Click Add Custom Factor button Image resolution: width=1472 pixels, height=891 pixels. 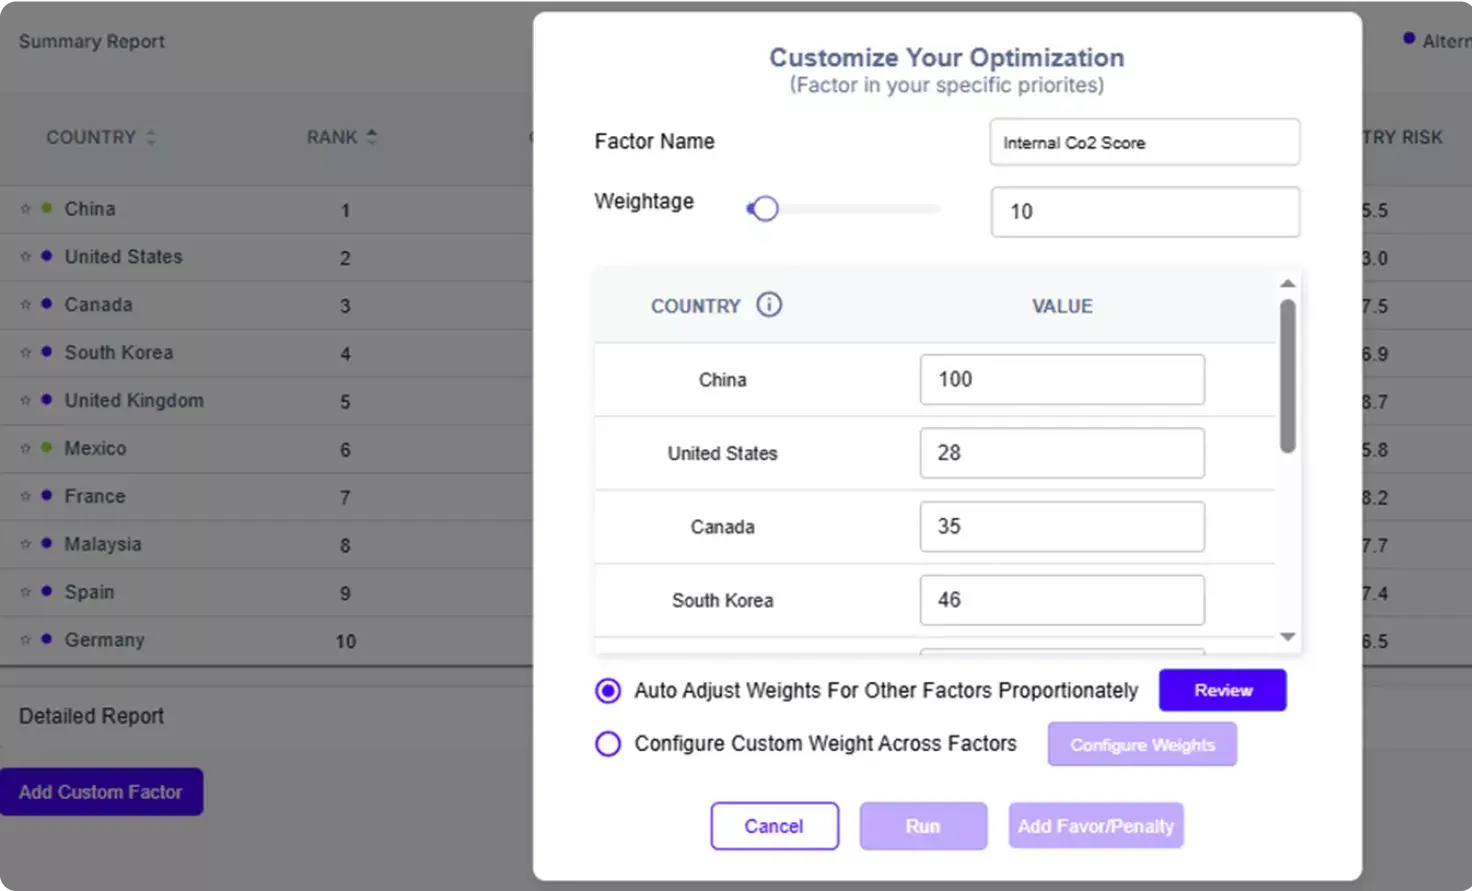[101, 792]
